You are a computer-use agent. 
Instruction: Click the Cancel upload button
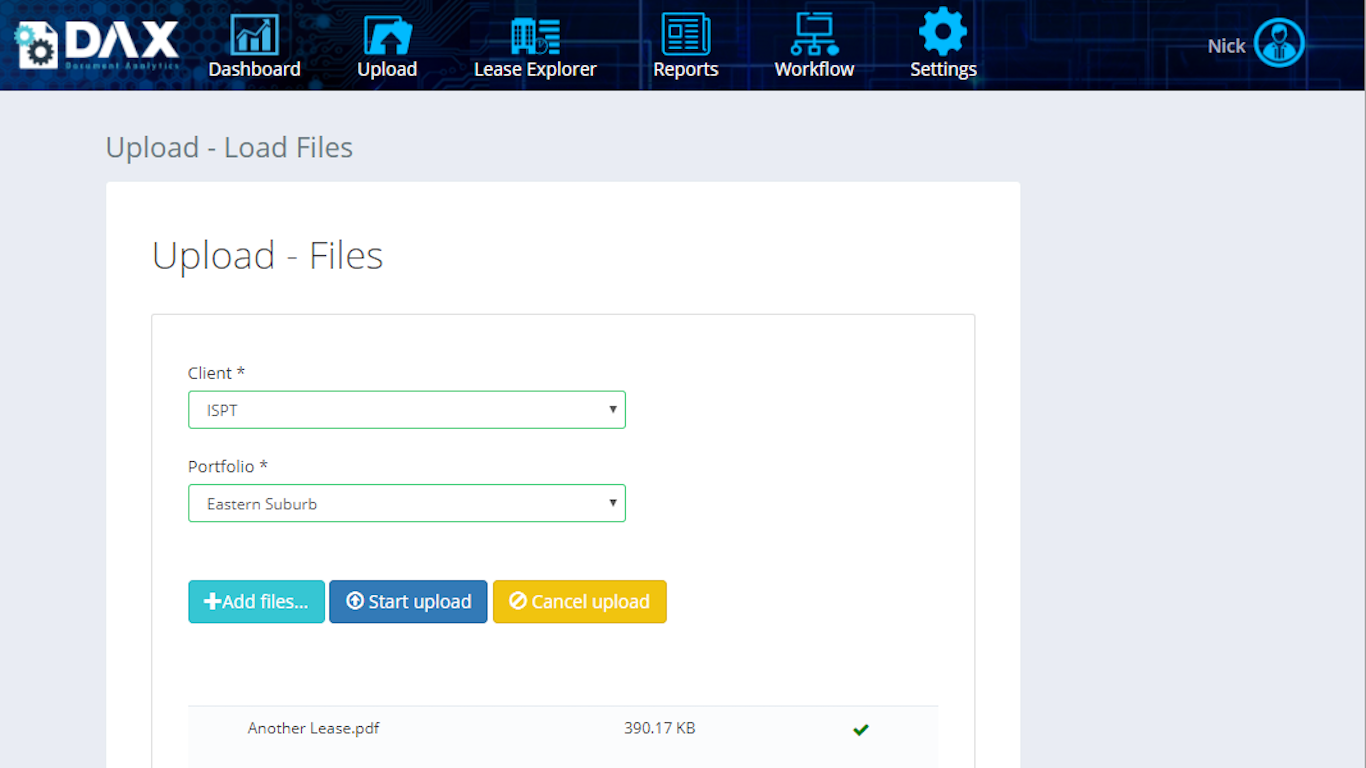(x=580, y=602)
